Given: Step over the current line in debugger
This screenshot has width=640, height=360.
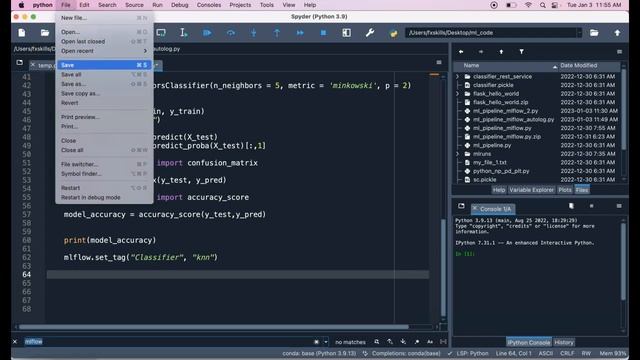Looking at the screenshot, I should tap(231, 33).
